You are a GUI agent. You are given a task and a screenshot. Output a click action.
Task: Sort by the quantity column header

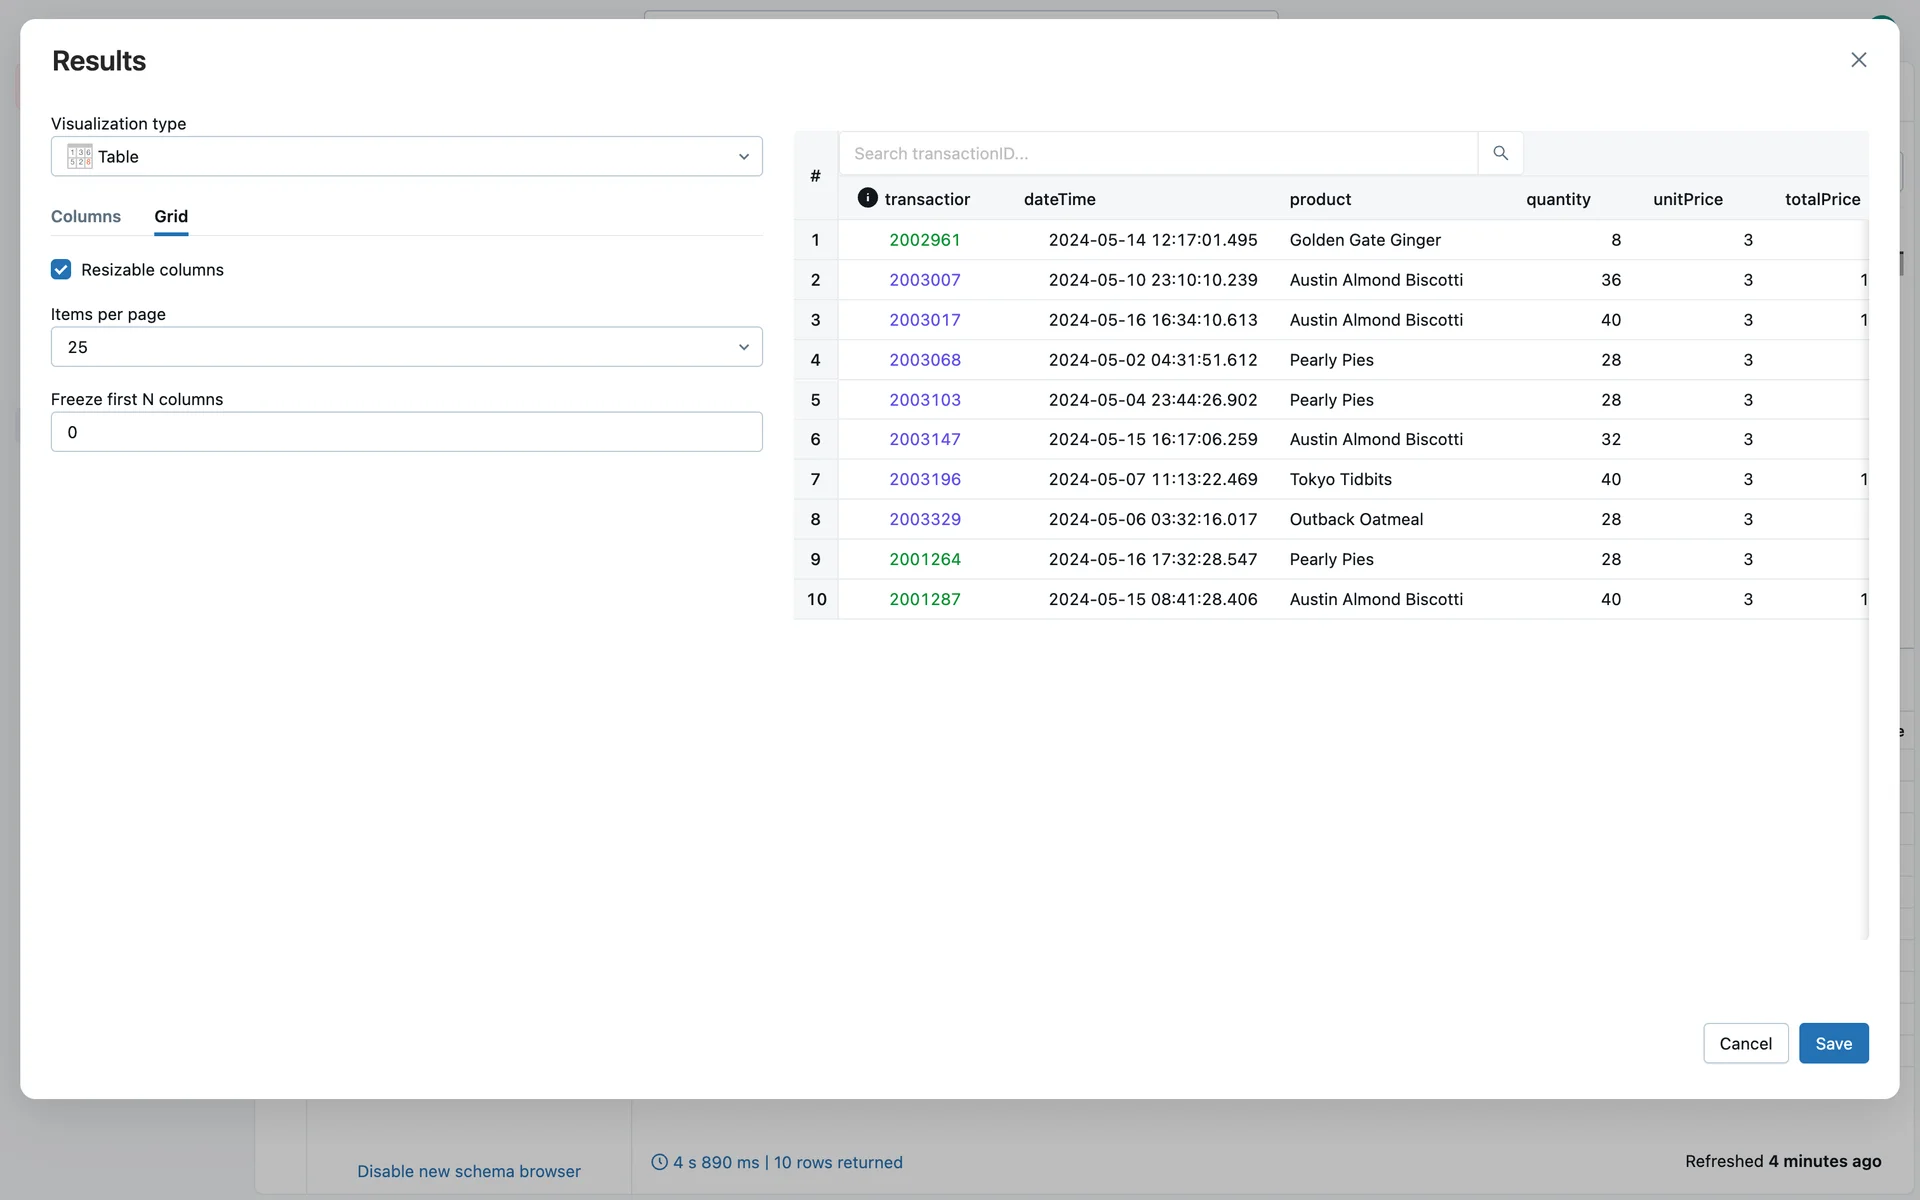pos(1557,199)
